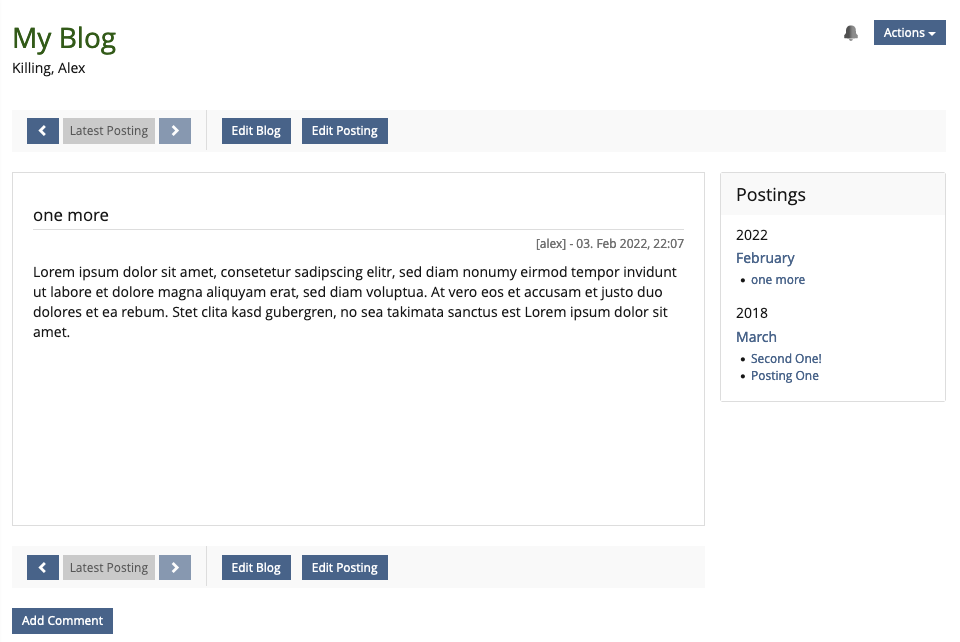This screenshot has width=960, height=642.
Task: Click top Edit Posting button
Action: tap(344, 131)
